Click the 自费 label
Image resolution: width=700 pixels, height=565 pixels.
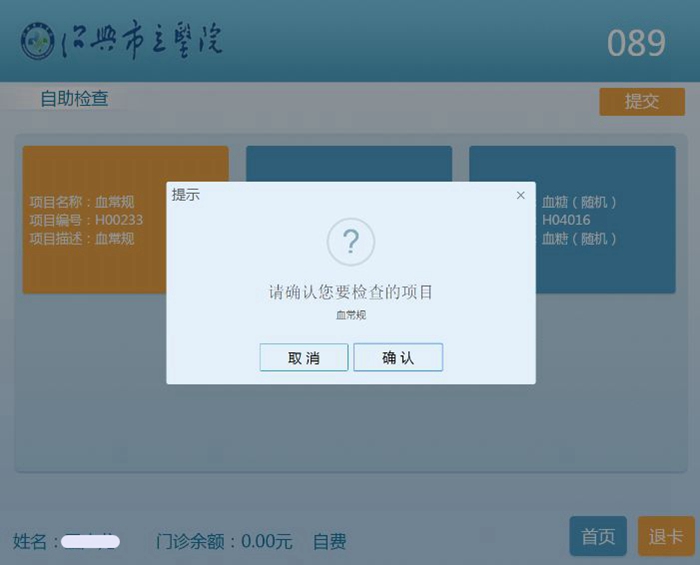(329, 541)
